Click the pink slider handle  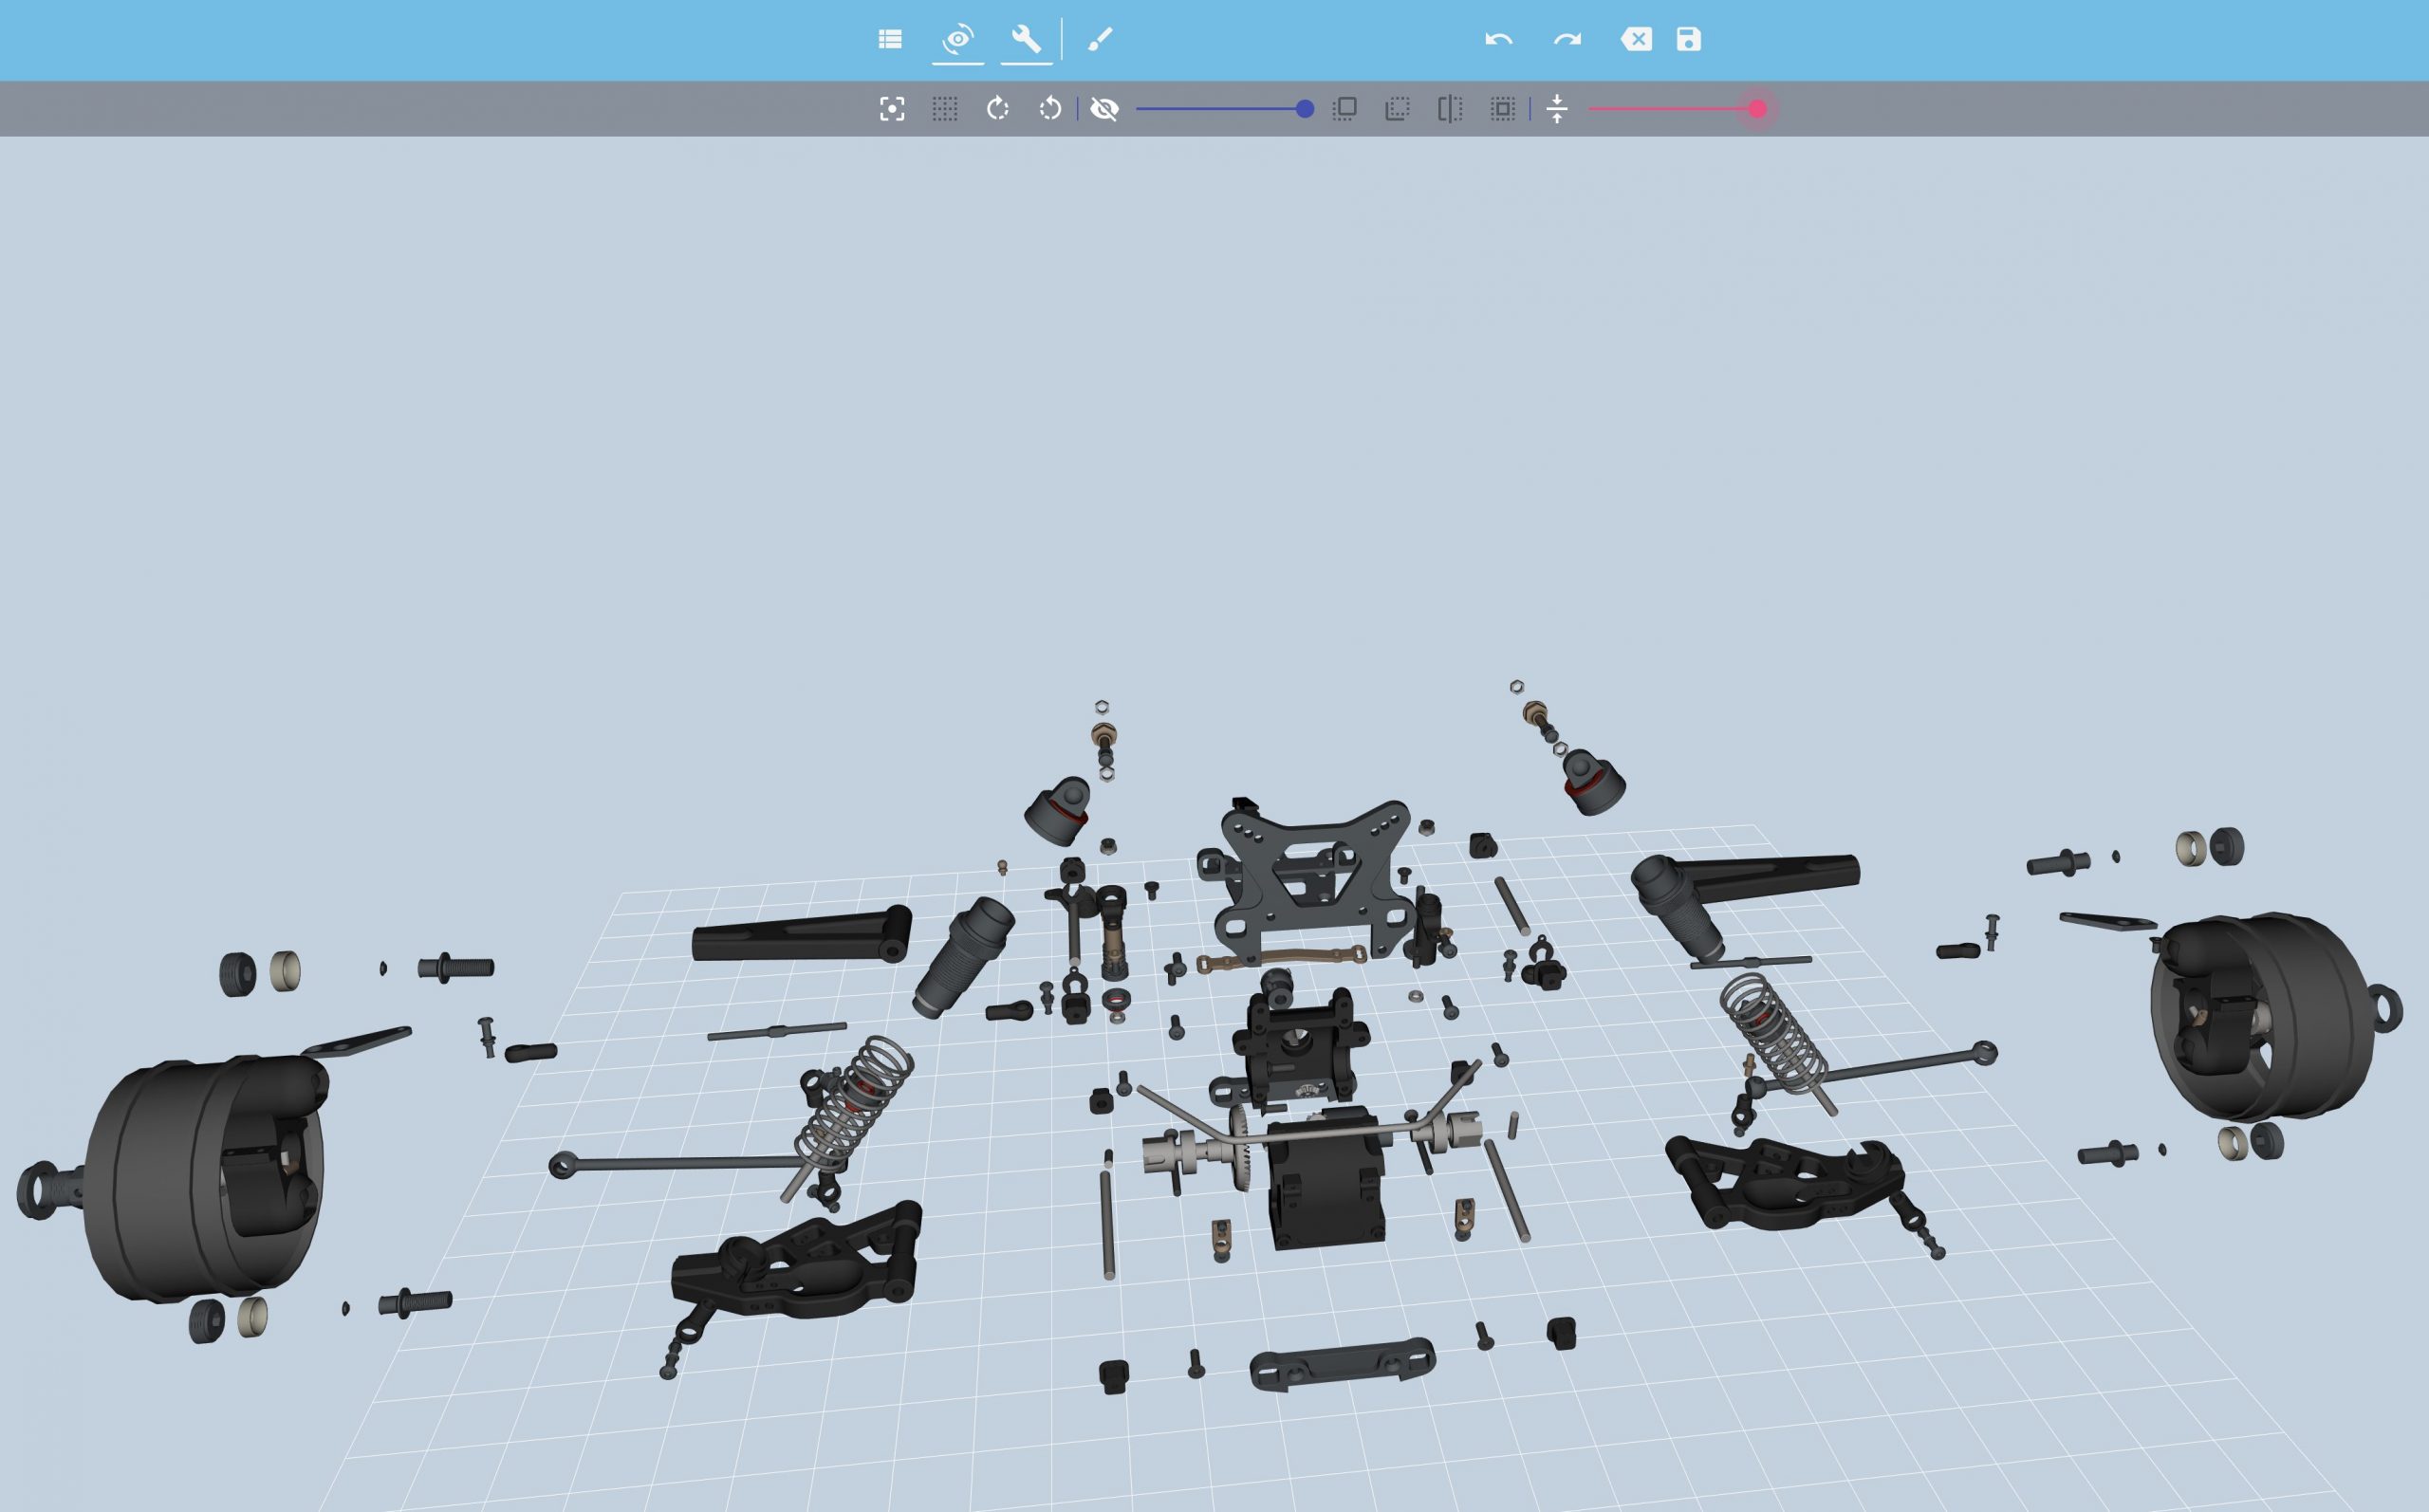coord(1758,109)
